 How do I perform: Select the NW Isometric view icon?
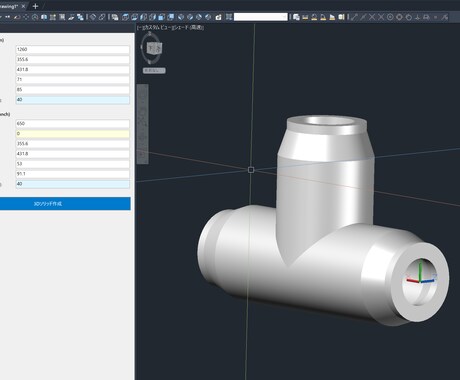[208, 17]
